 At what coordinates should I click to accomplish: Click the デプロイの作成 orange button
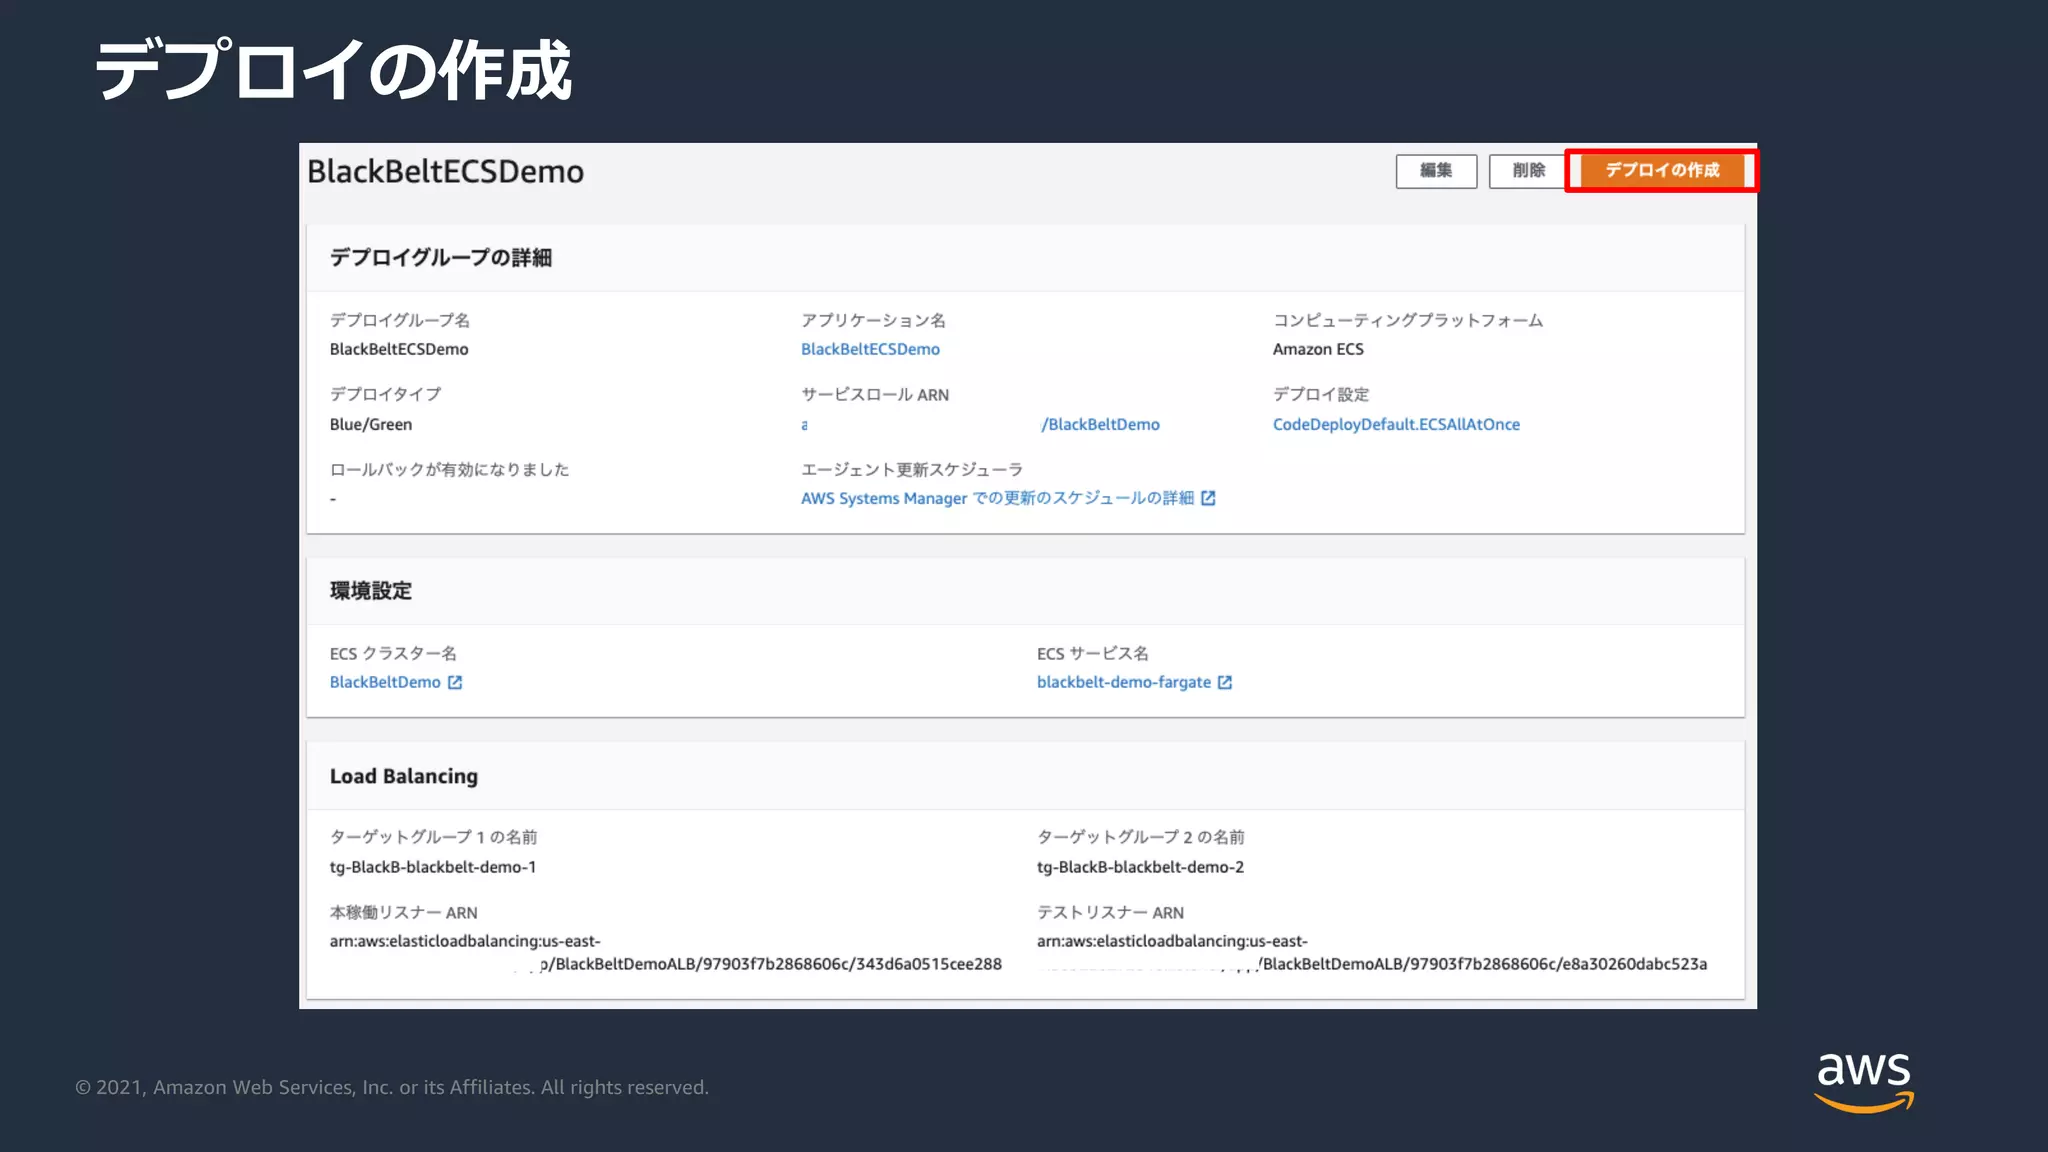(x=1662, y=171)
